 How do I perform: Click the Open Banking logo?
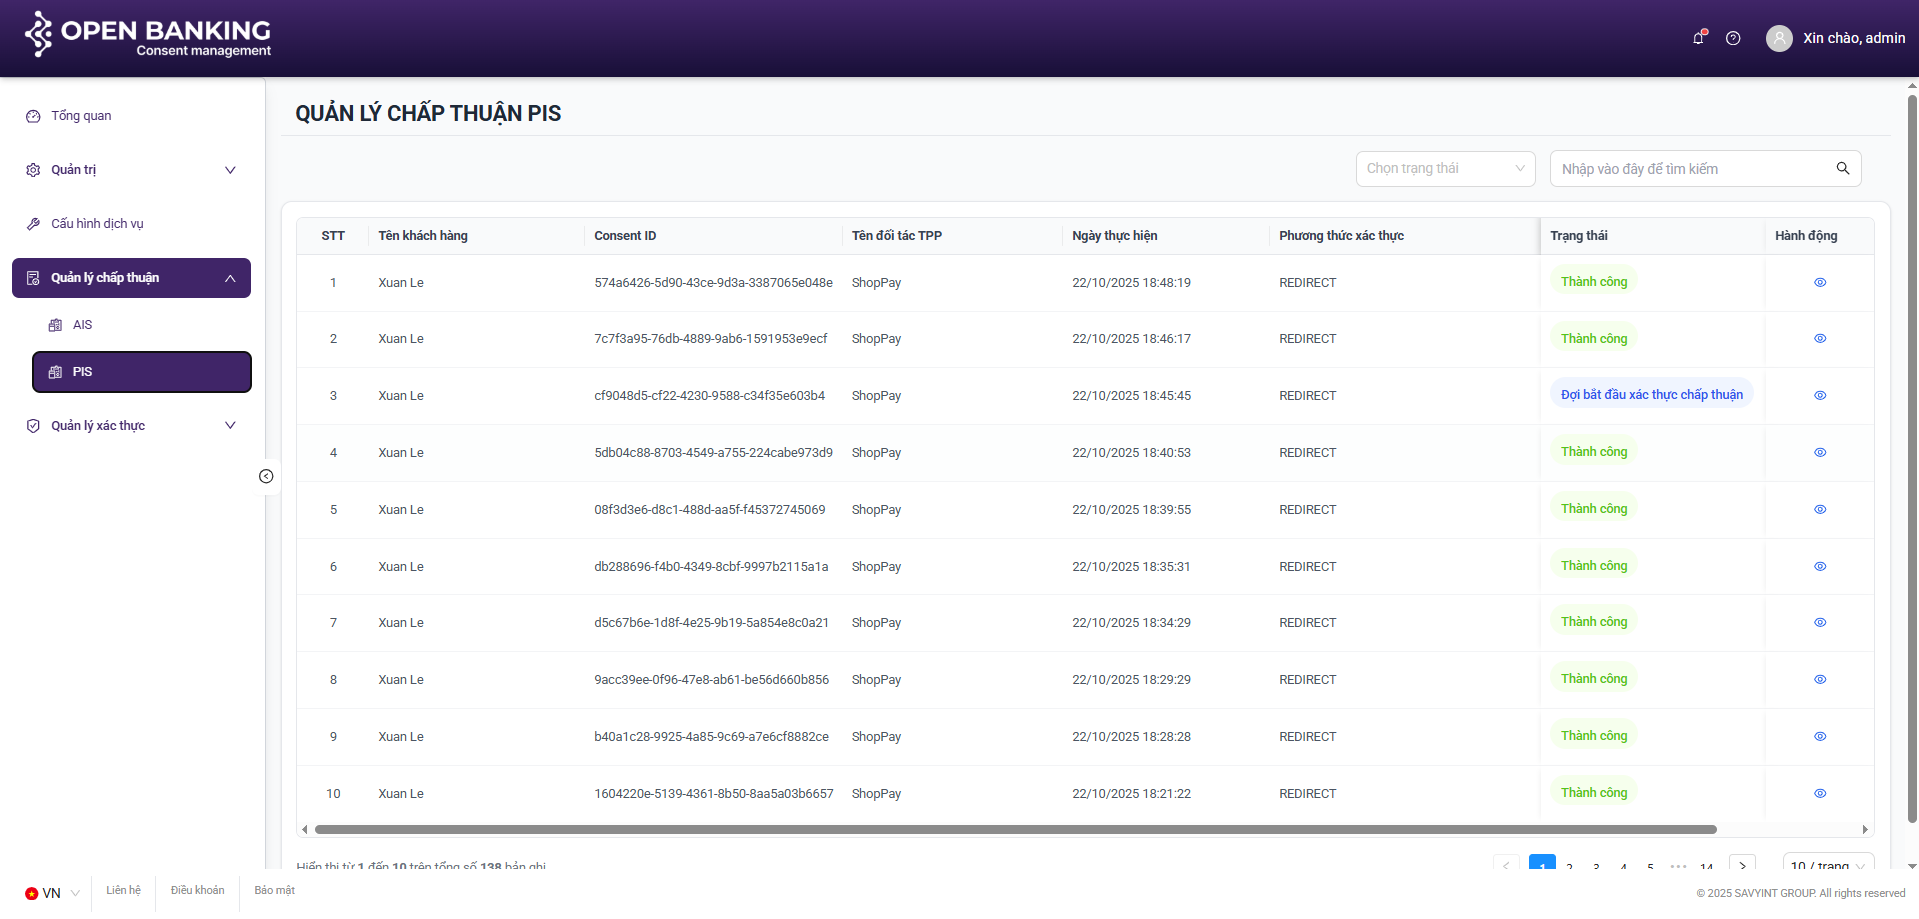148,35
